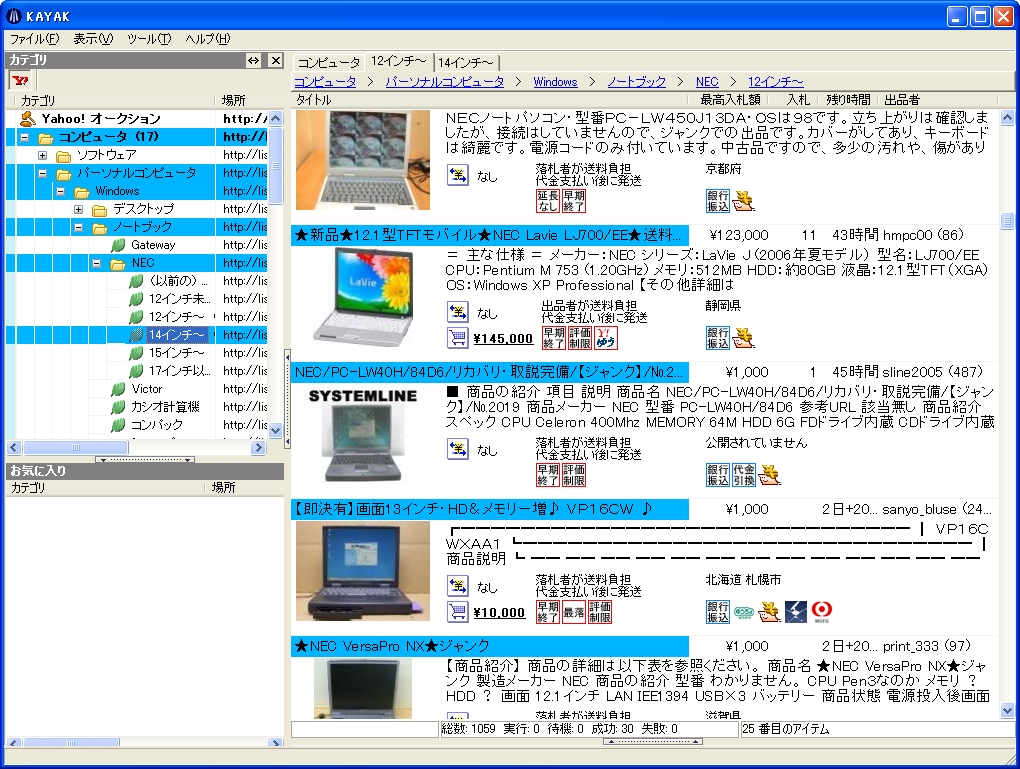This screenshot has width=1020, height=769.
Task: Click the 延長なし icon in the first listing
Action: (x=548, y=201)
